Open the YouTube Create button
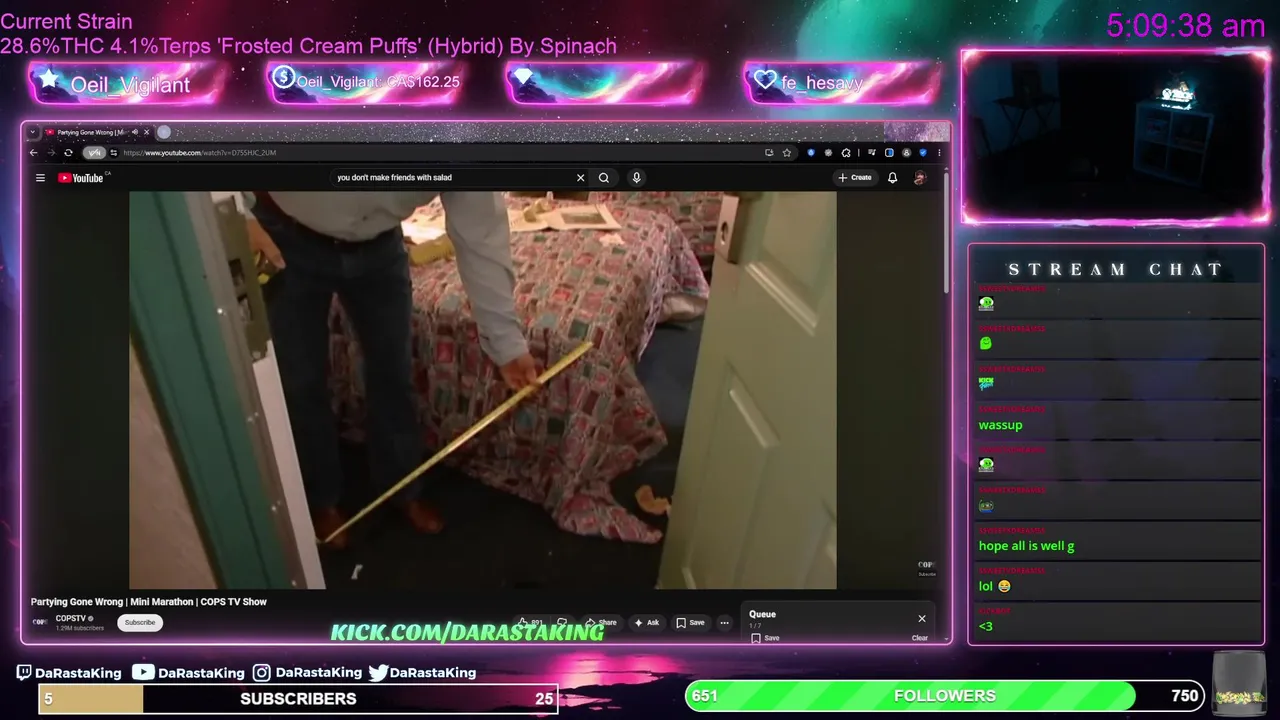 pyautogui.click(x=855, y=178)
